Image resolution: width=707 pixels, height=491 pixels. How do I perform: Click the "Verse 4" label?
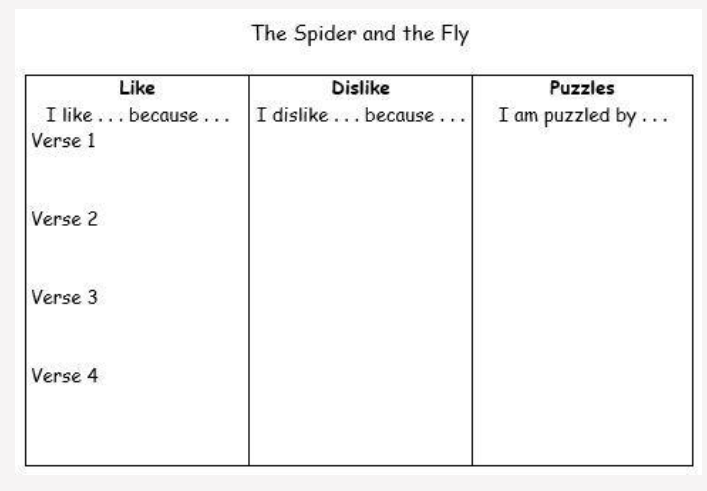click(64, 376)
